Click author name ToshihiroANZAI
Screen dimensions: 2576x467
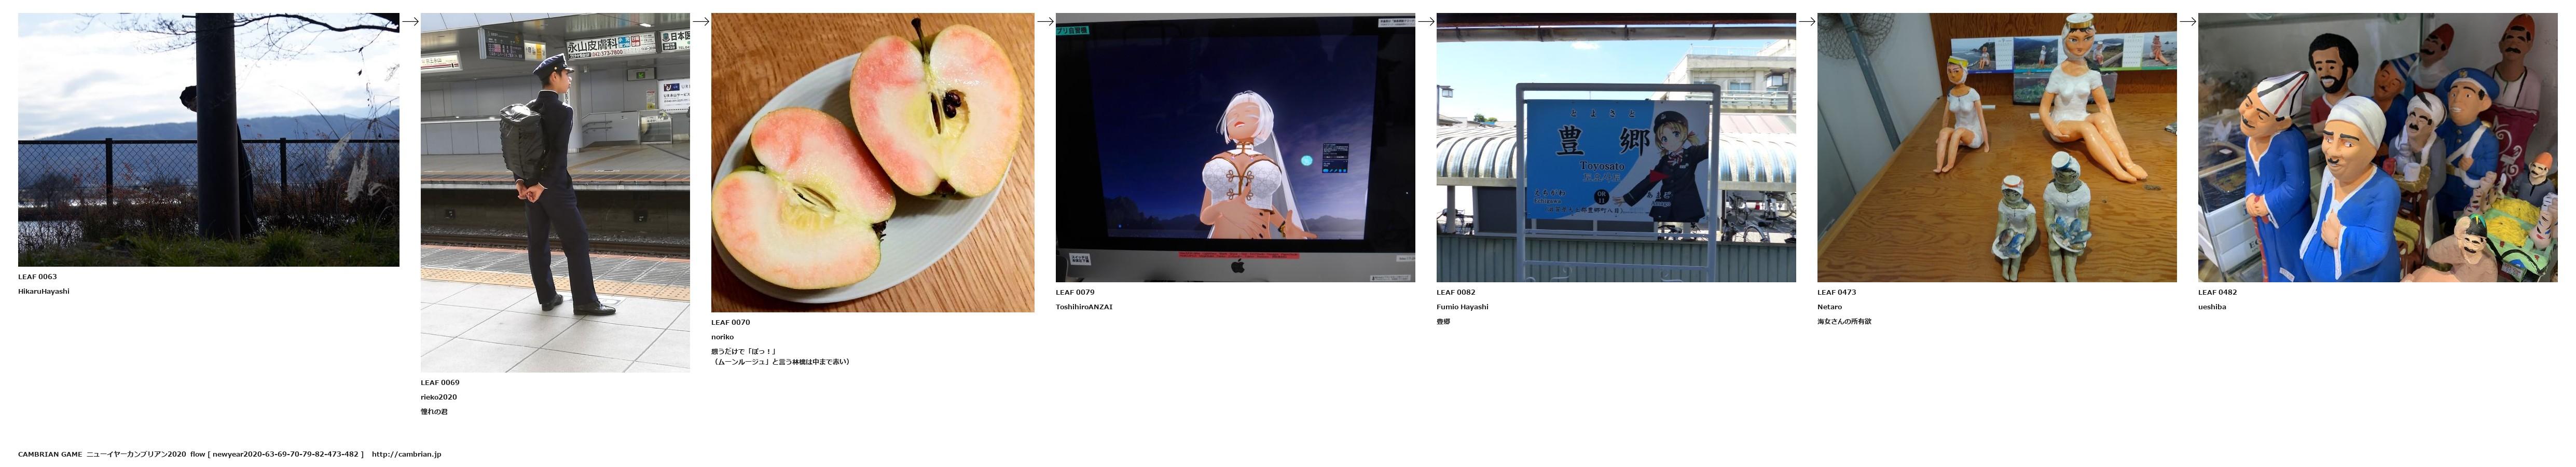pyautogui.click(x=1084, y=307)
